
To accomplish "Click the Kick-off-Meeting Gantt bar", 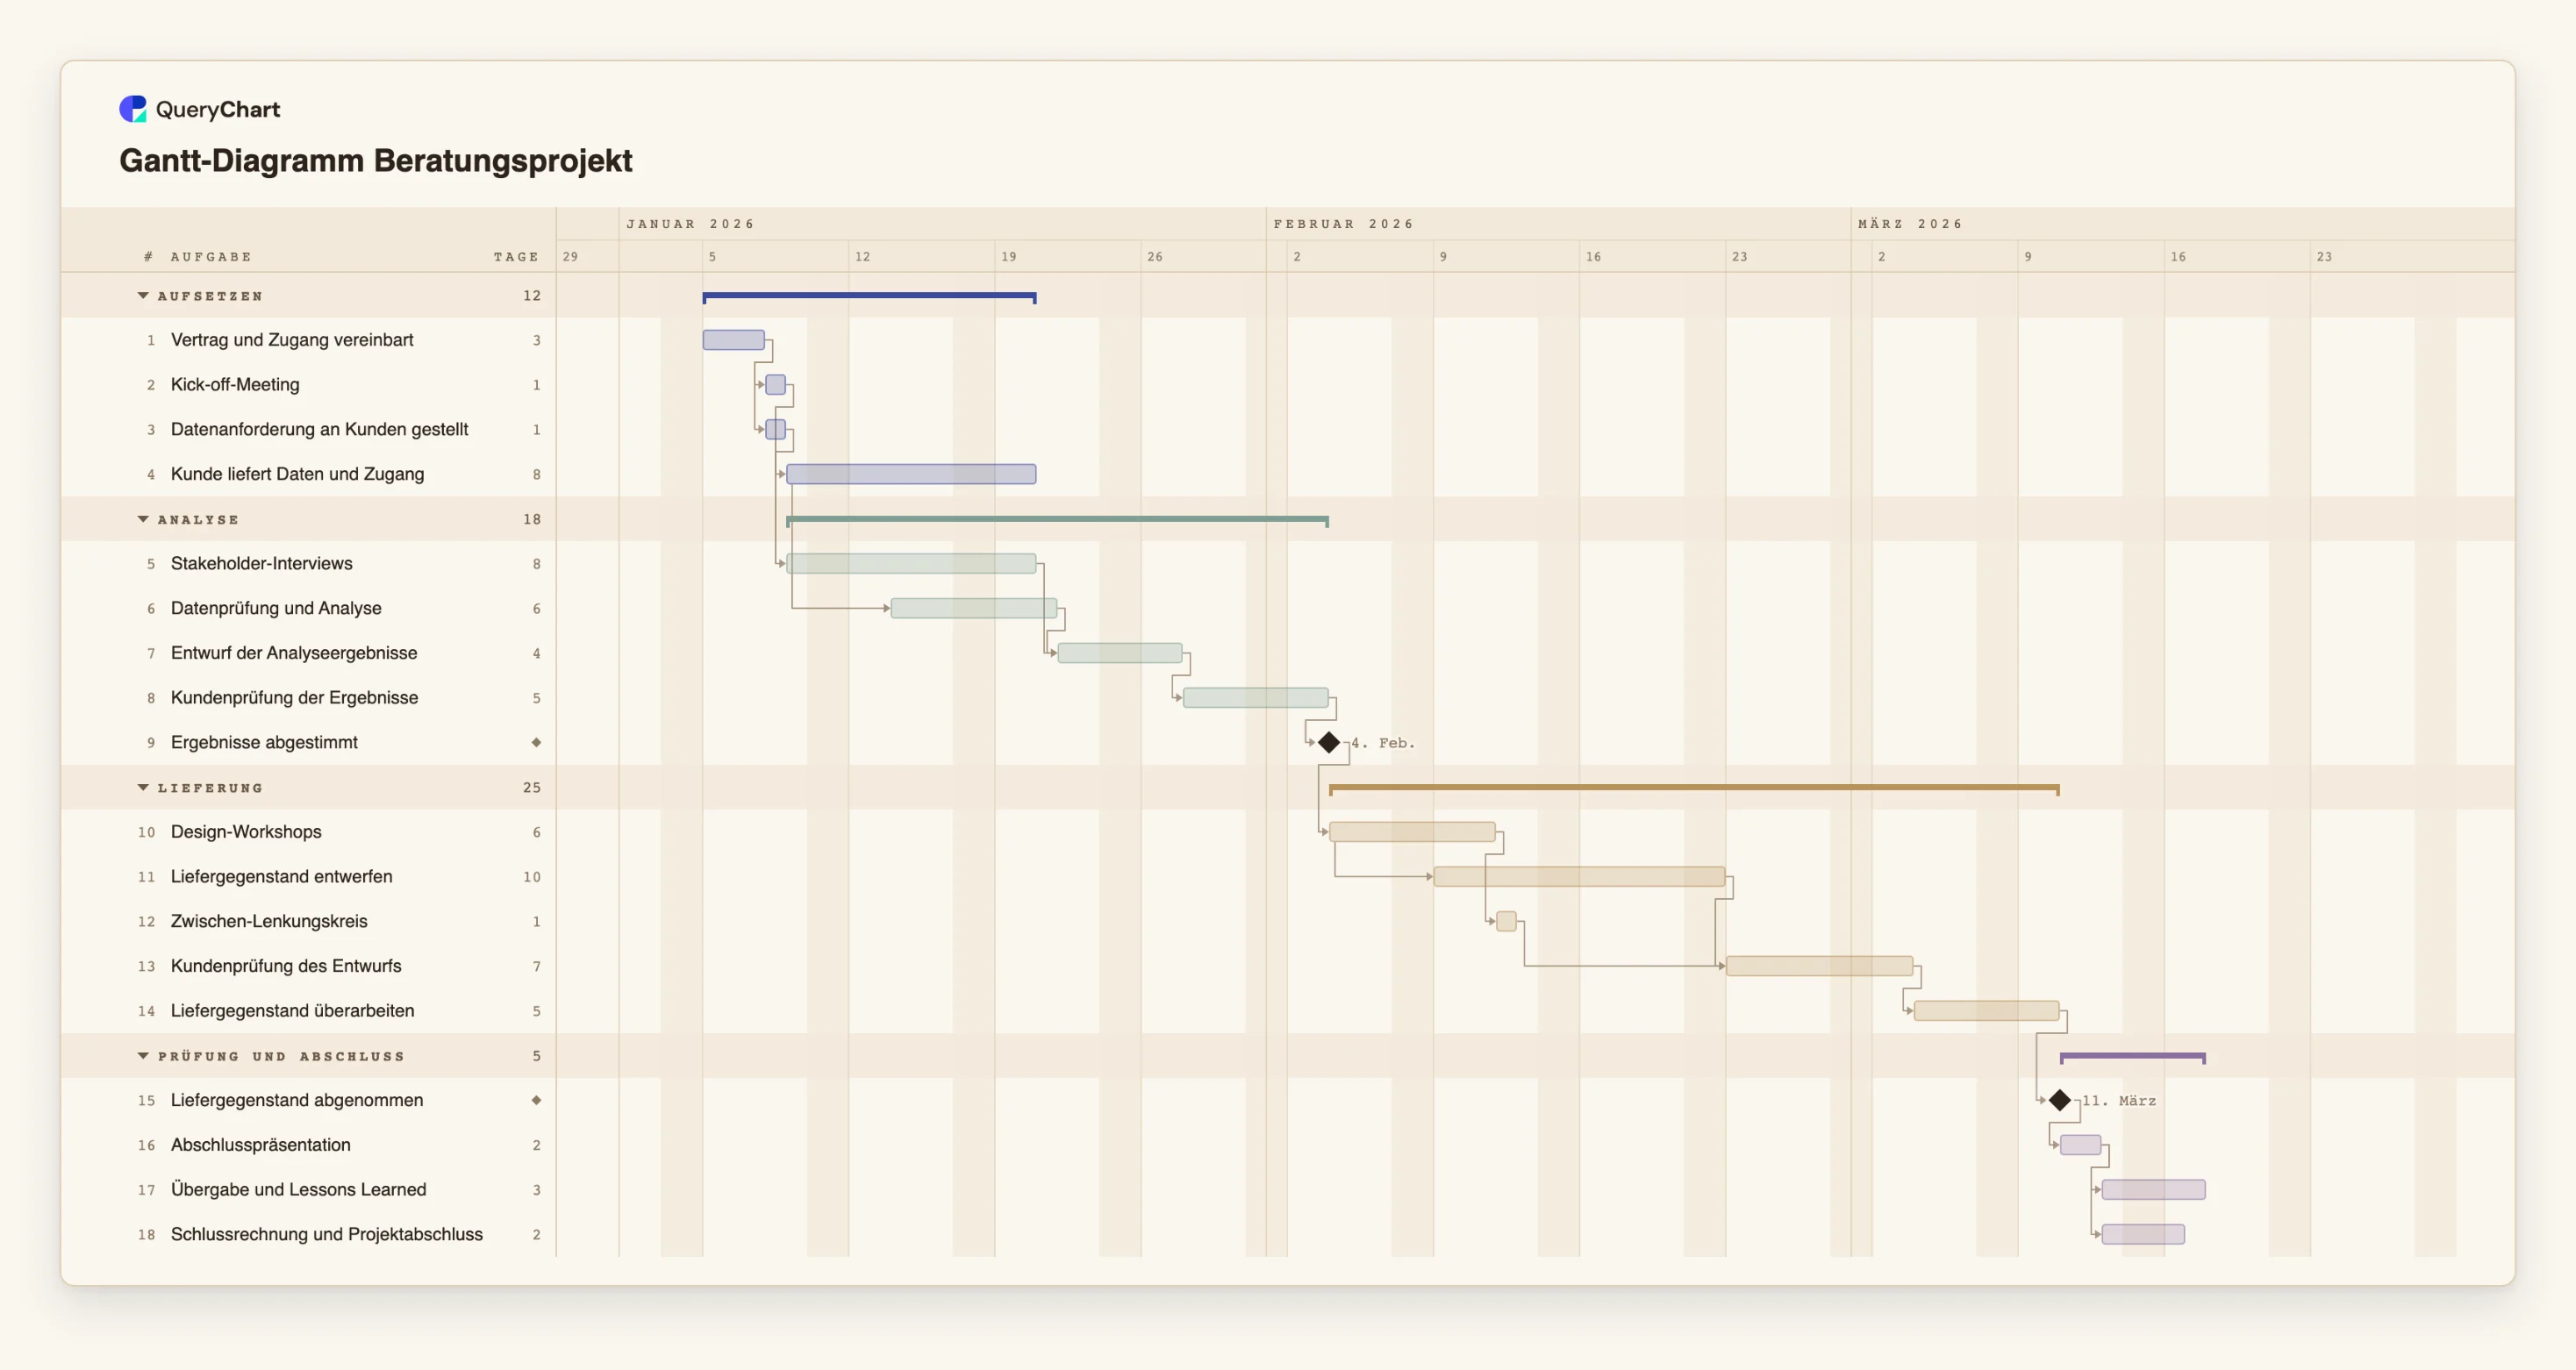I will (x=776, y=385).
